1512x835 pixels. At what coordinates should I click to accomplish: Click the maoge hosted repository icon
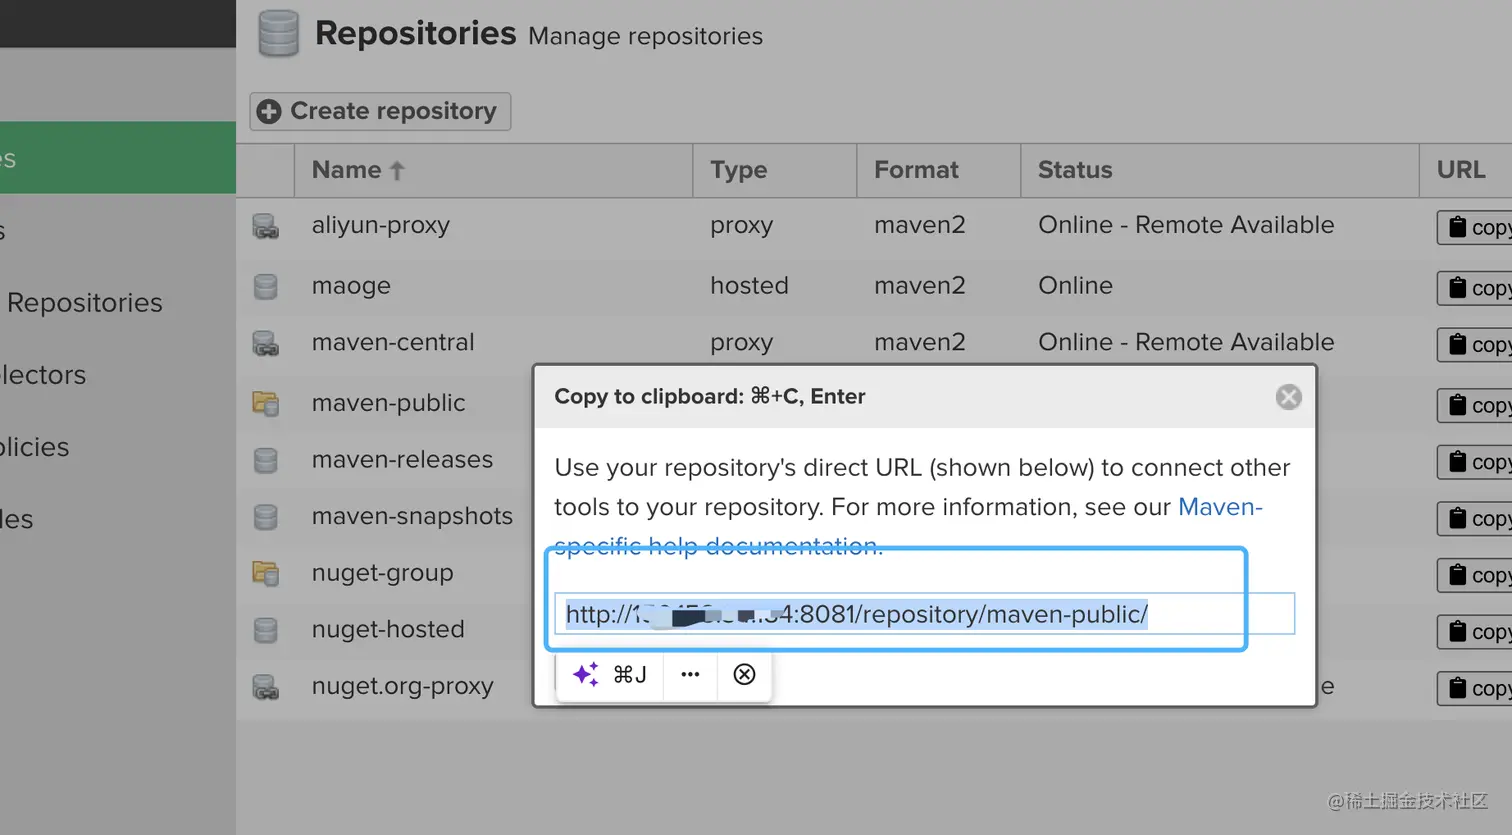point(266,287)
